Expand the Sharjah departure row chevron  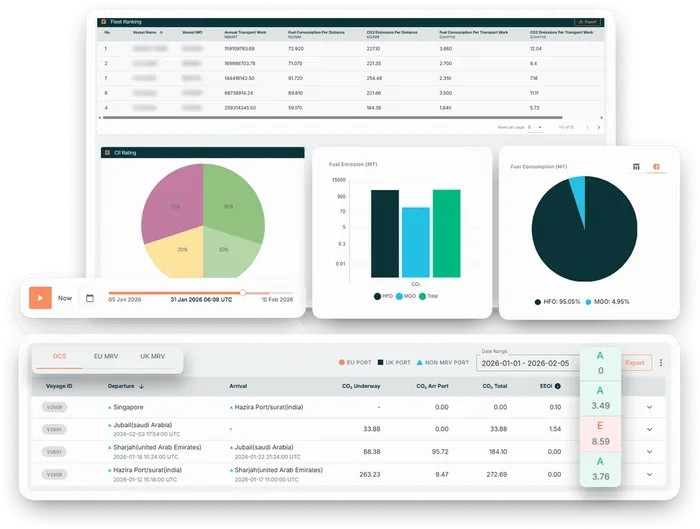coord(650,452)
